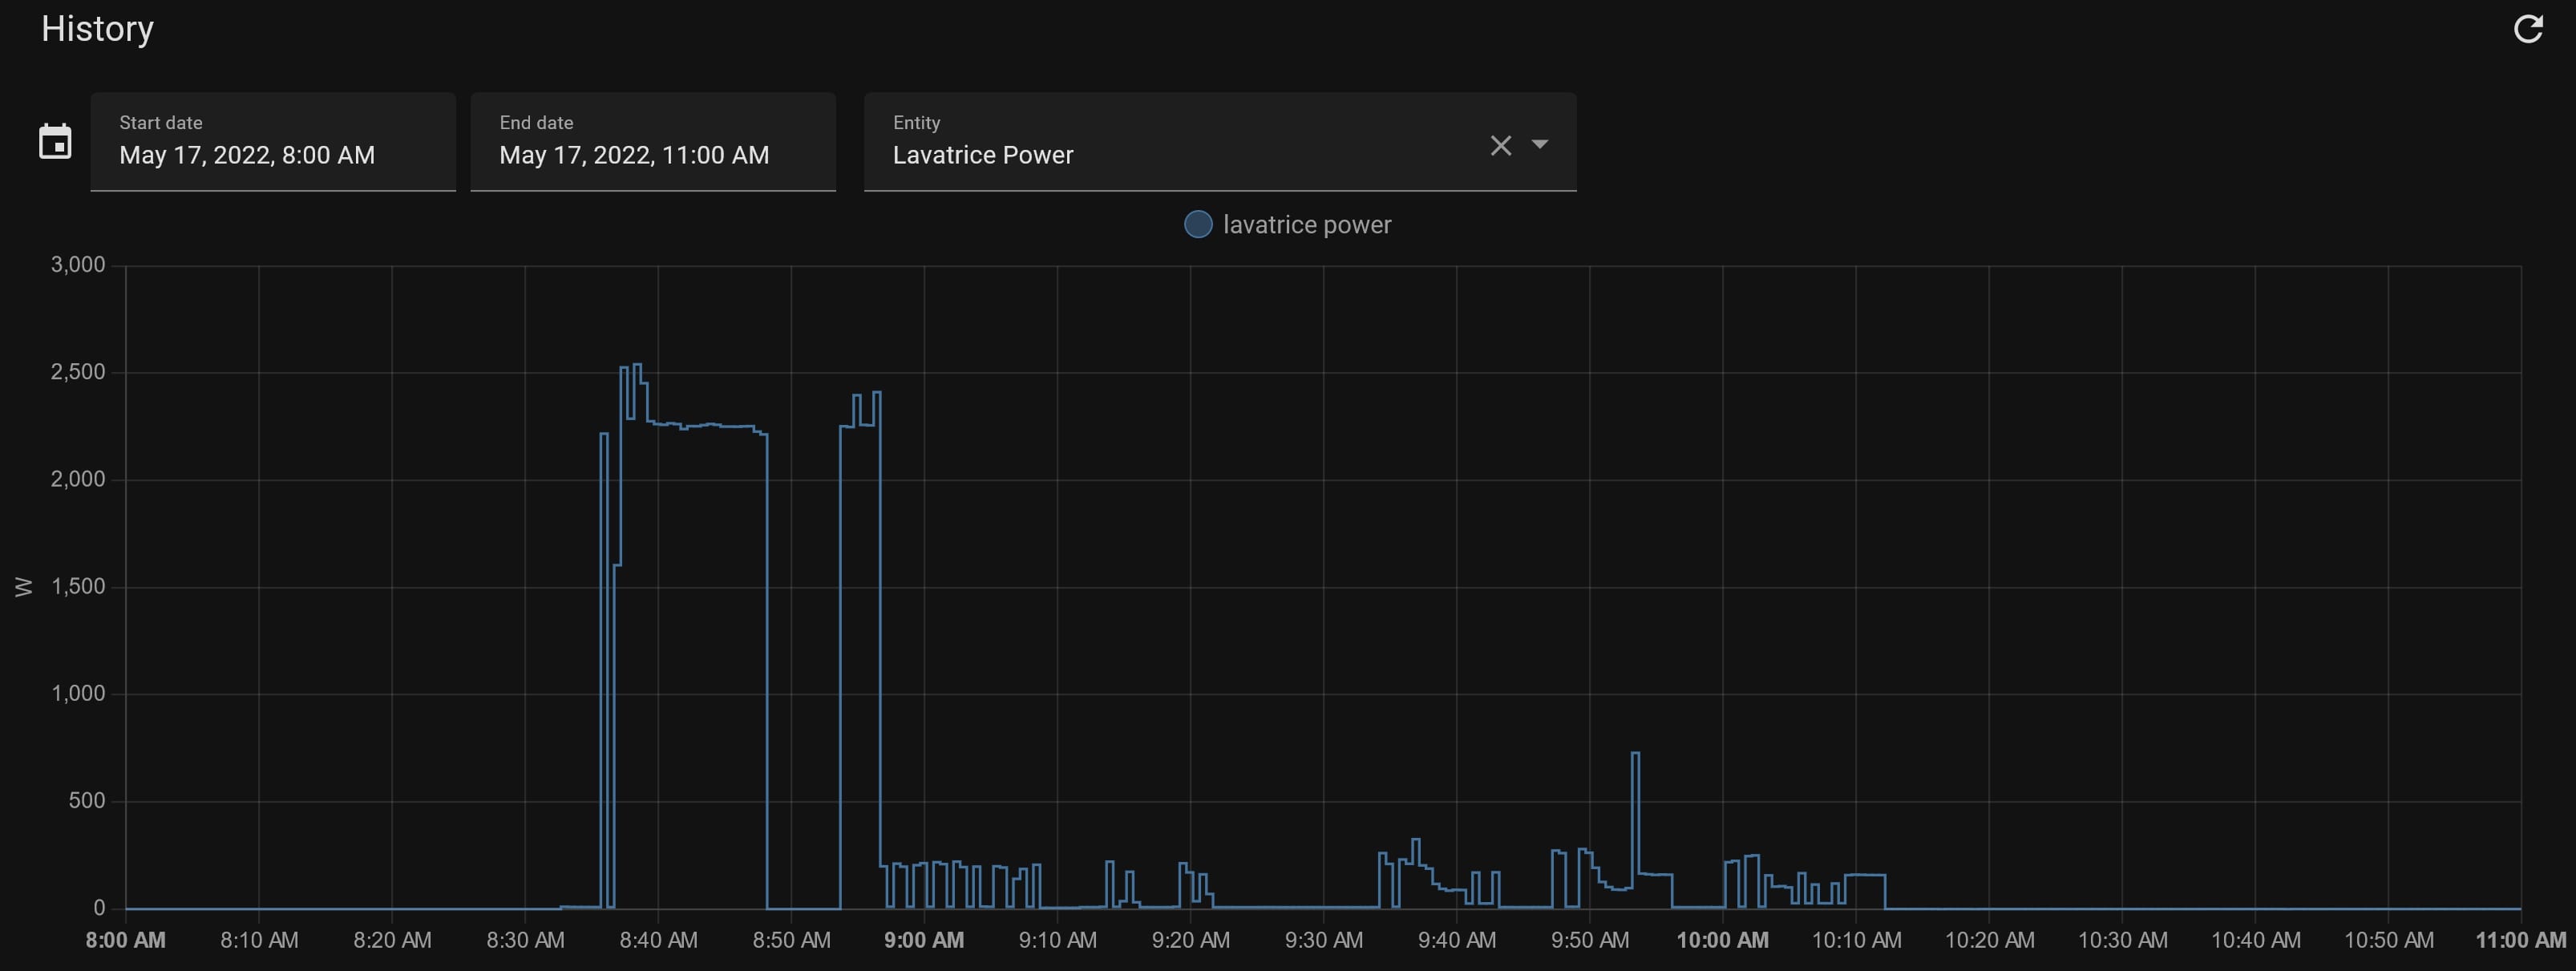Click the 9:00 AM time axis label

click(923, 941)
